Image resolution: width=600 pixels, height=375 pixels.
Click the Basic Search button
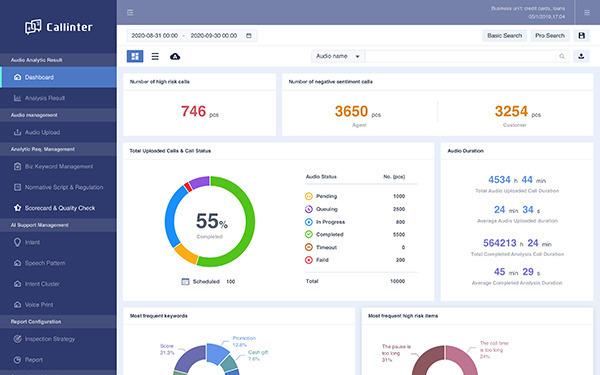coord(504,36)
